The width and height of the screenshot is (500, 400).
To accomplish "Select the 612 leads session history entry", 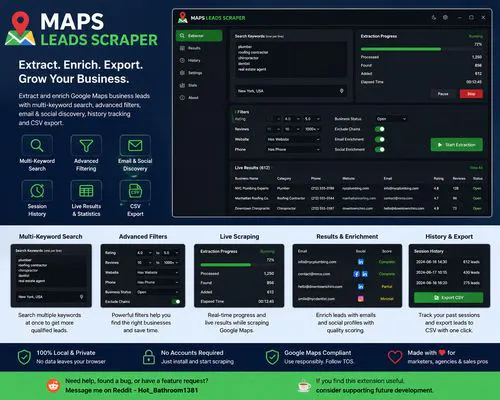I will click(449, 262).
